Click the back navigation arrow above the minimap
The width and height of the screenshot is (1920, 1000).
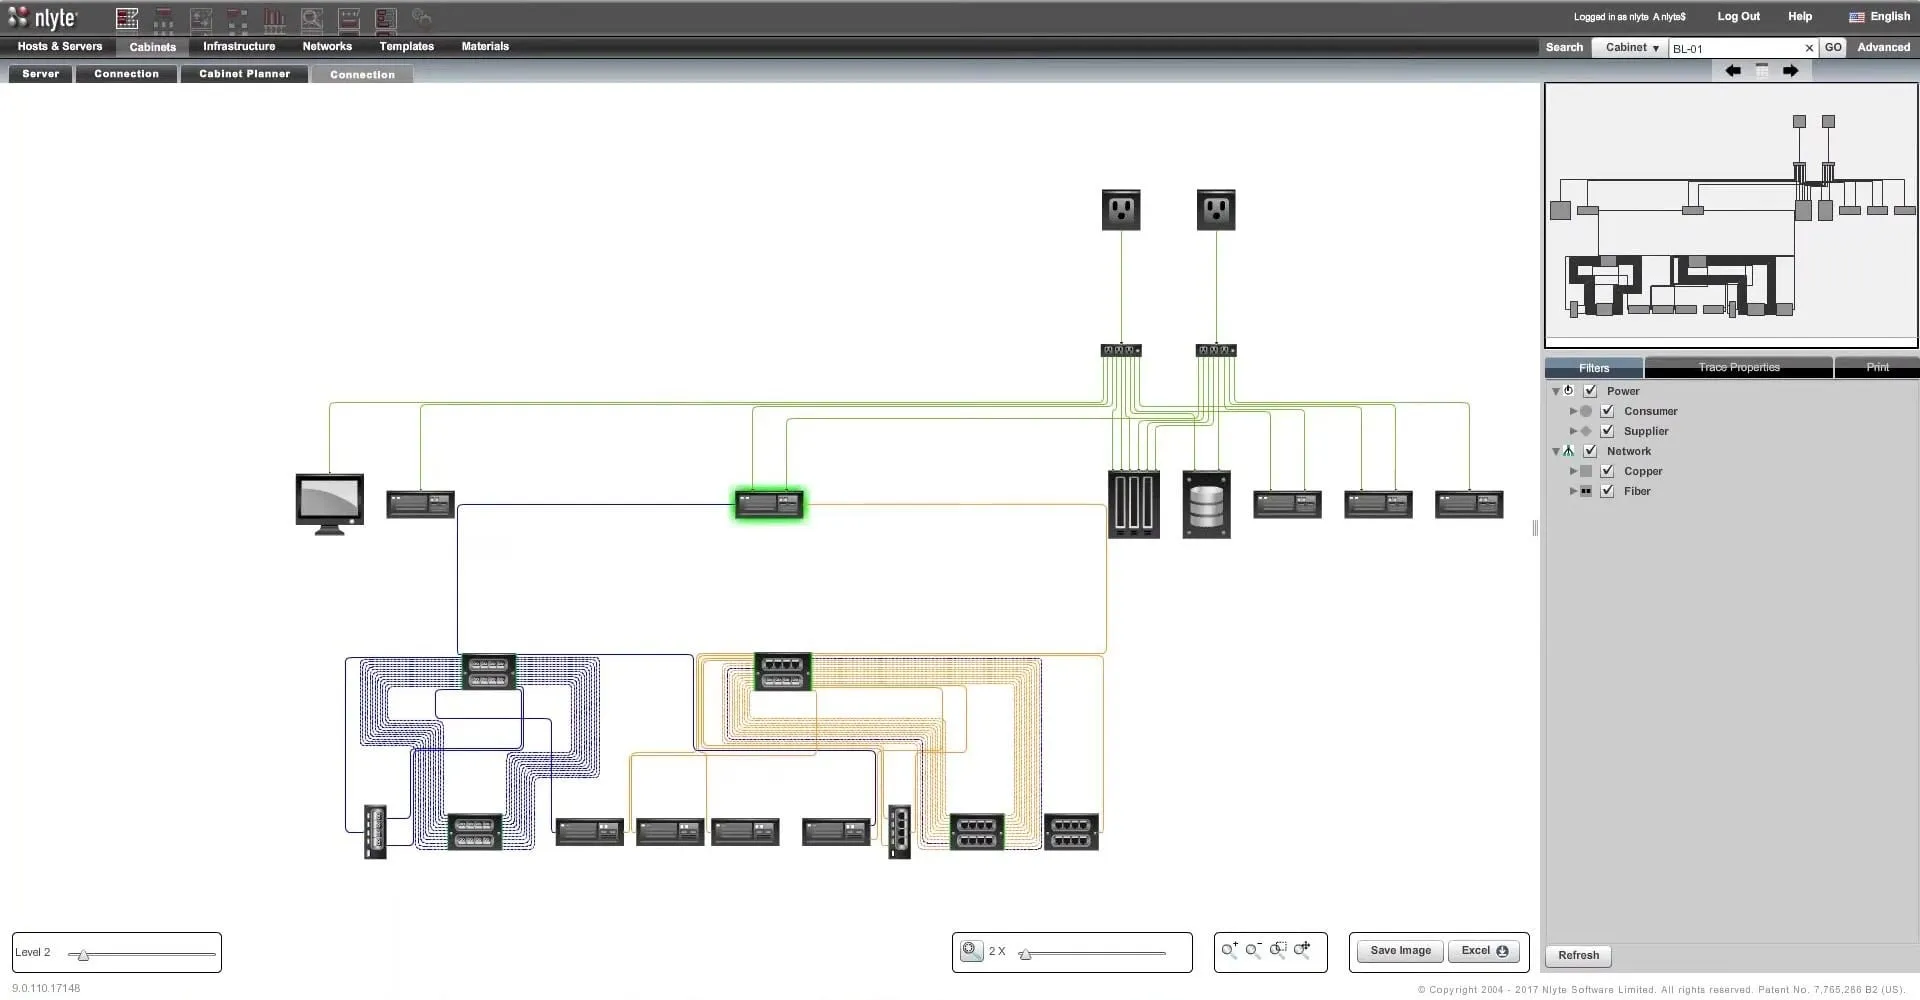pos(1734,71)
